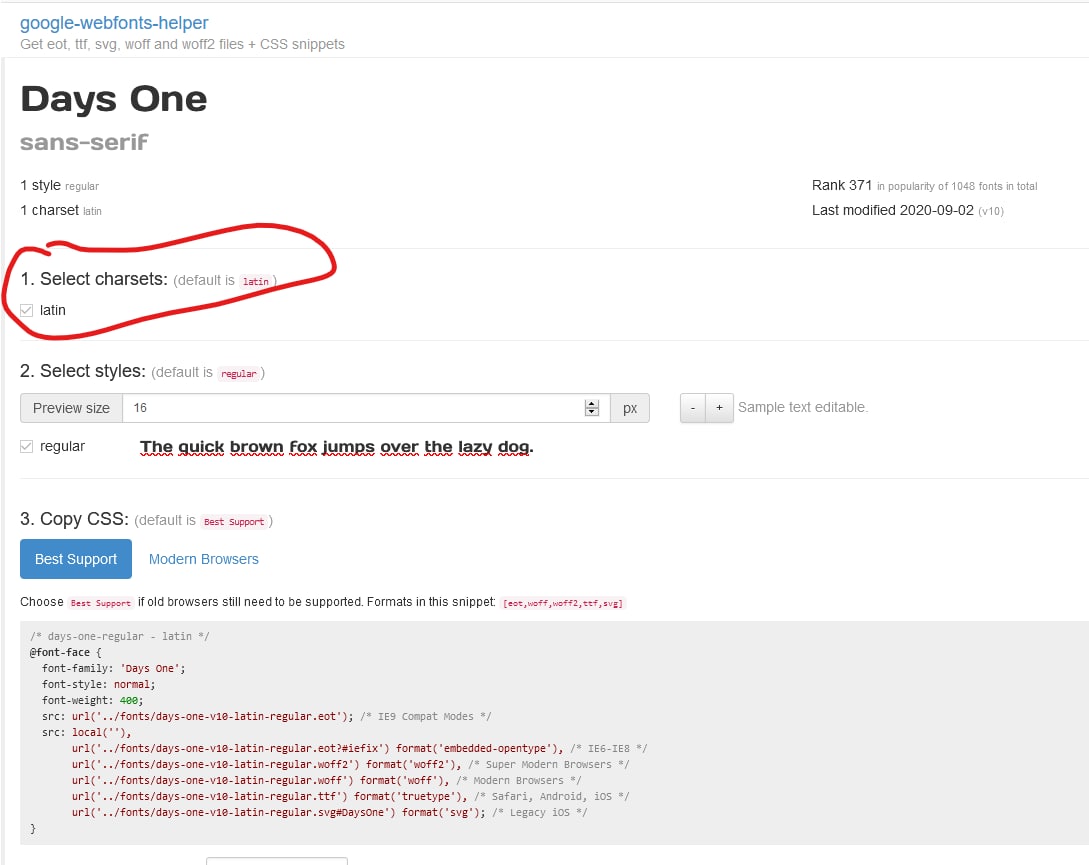Screen dimensions: 1089x865
Task: Click the truetype ttf url line
Action: point(351,796)
